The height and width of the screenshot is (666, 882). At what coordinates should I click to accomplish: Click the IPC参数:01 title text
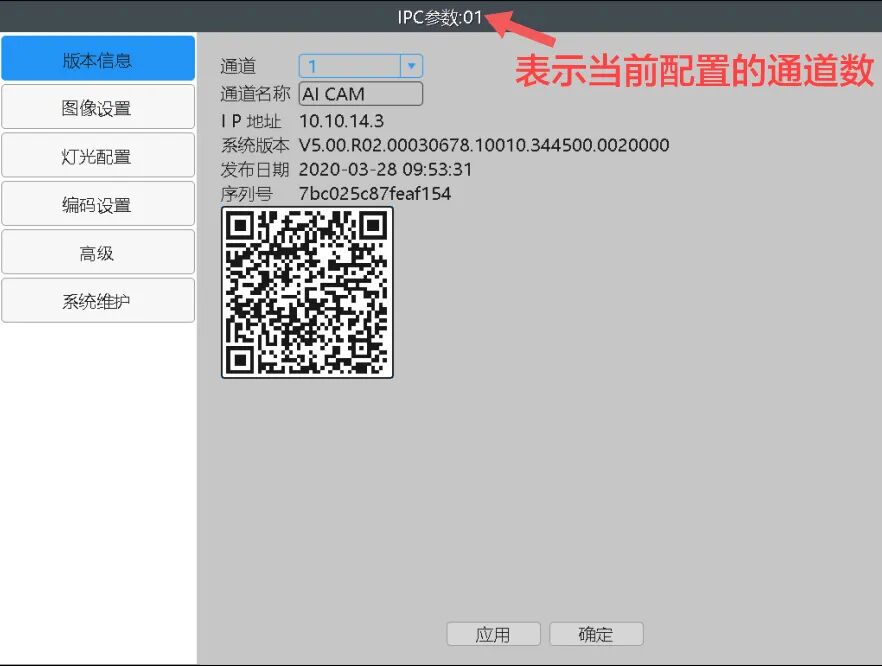[x=440, y=17]
